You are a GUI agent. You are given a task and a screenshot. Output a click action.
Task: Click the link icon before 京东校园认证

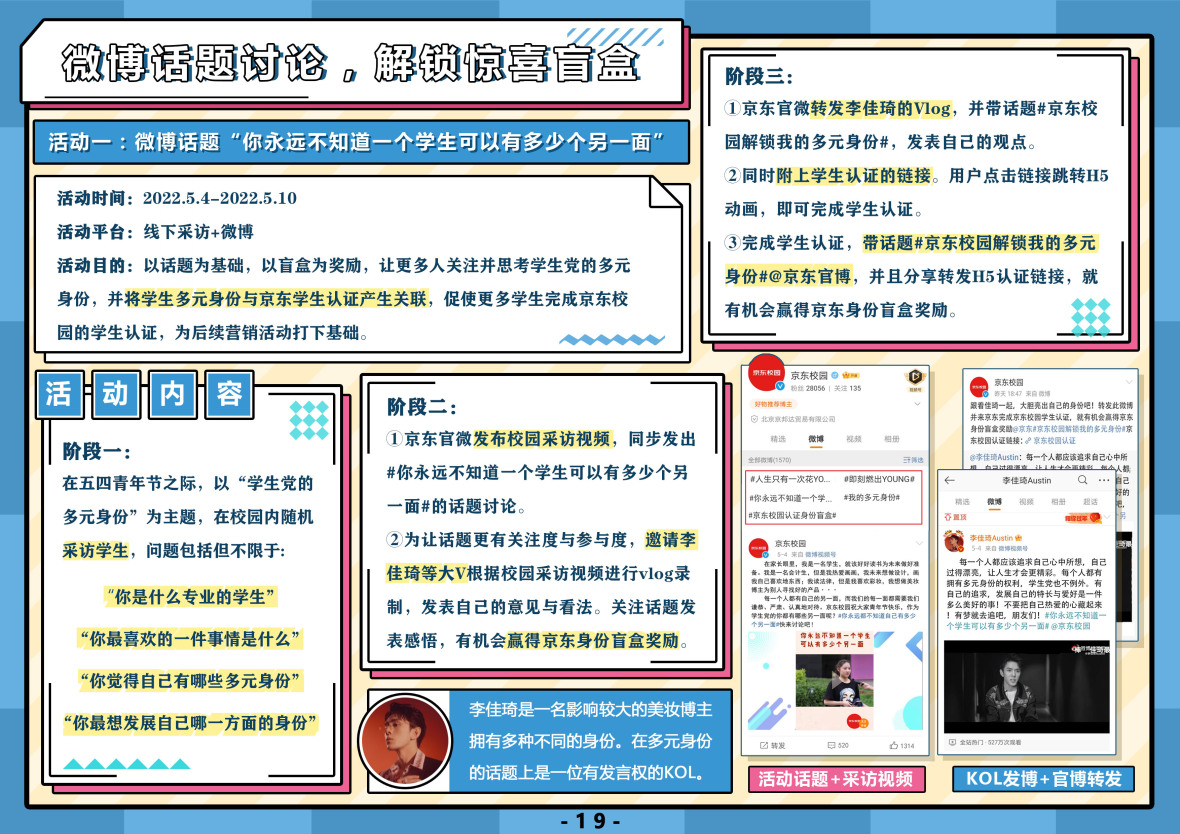tap(1028, 441)
